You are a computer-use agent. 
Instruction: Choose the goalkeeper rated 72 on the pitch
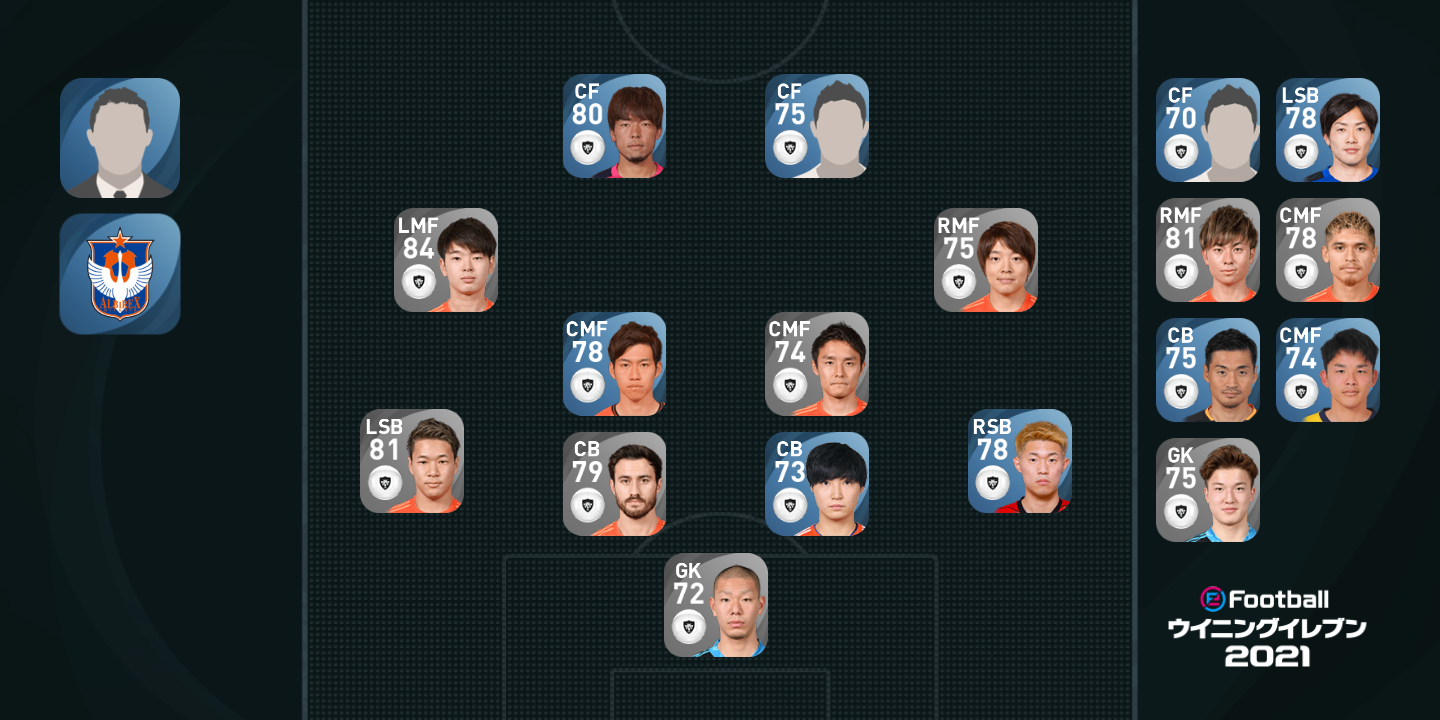pyautogui.click(x=716, y=605)
